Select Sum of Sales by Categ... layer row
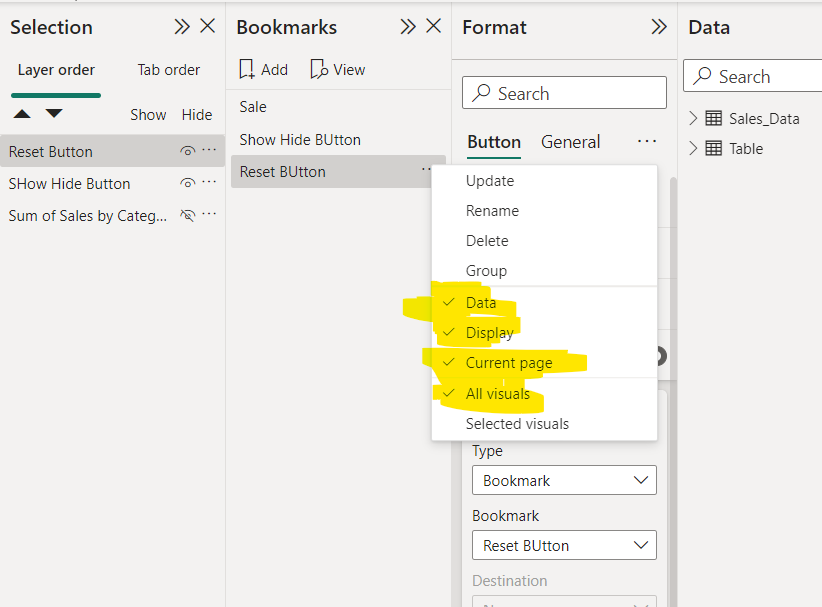This screenshot has width=822, height=607. click(x=112, y=215)
